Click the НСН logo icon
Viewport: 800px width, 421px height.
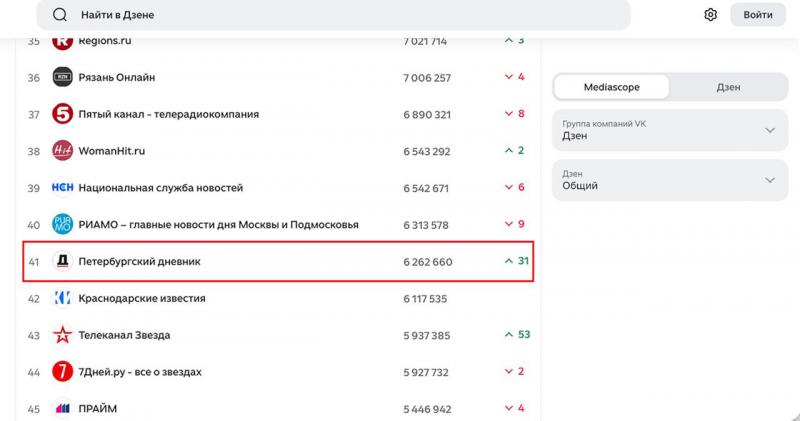point(62,188)
